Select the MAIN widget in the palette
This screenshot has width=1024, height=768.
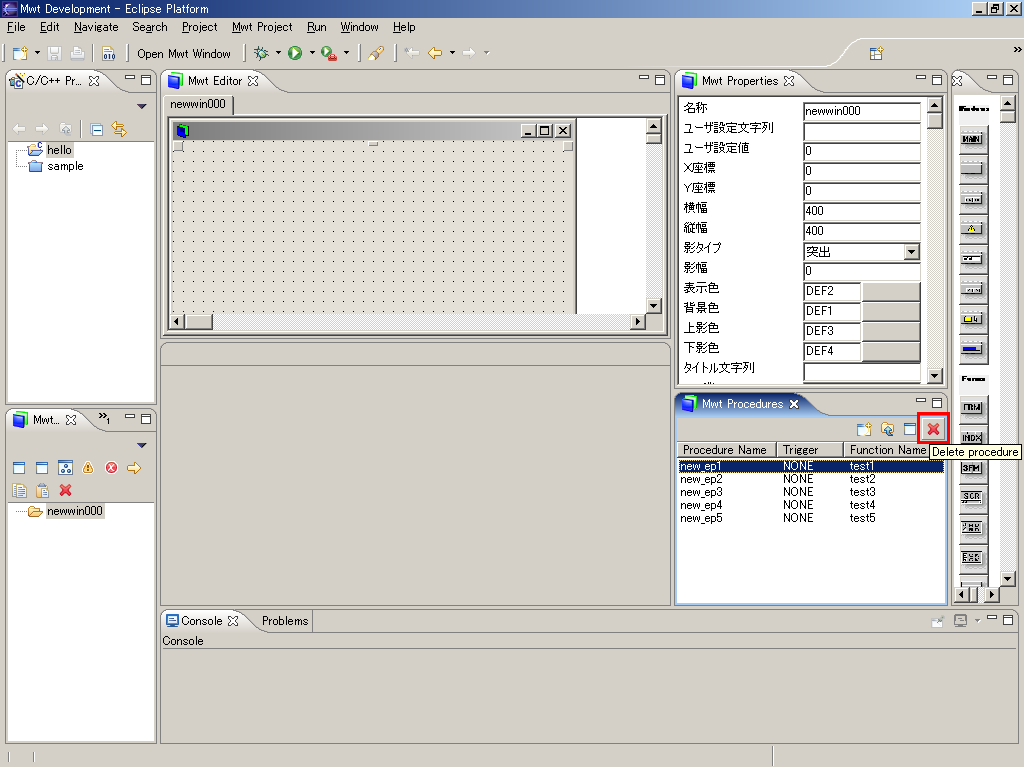pos(972,139)
